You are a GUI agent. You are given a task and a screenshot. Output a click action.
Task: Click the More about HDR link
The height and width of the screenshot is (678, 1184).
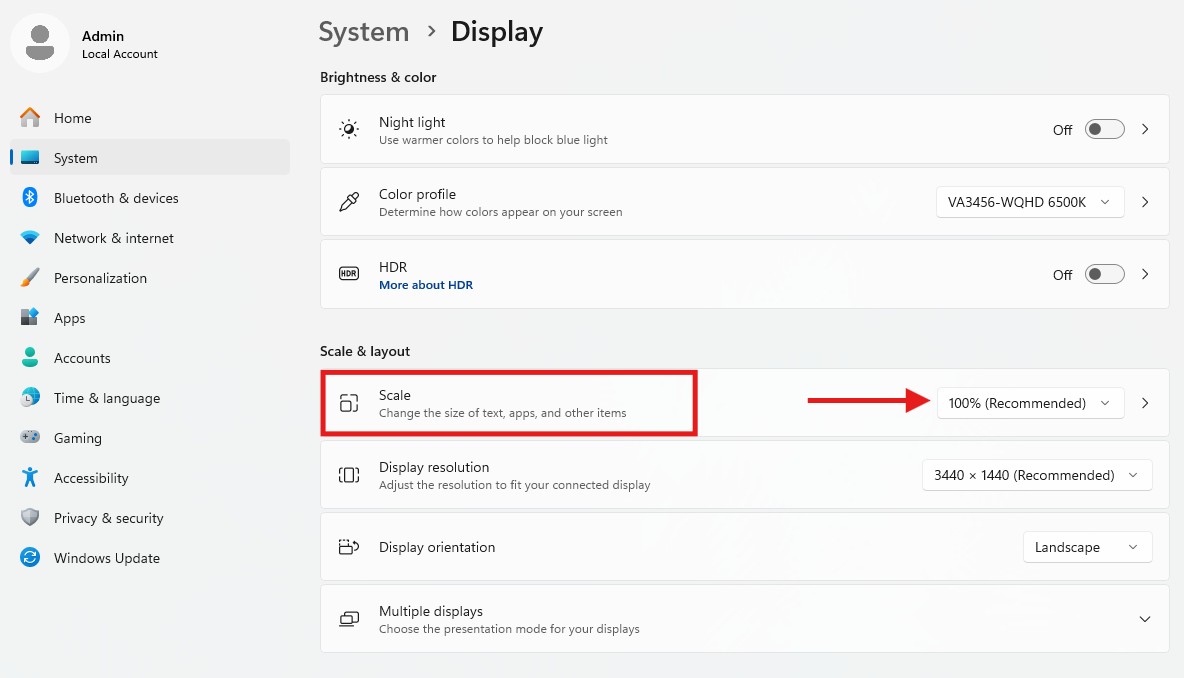pyautogui.click(x=426, y=285)
